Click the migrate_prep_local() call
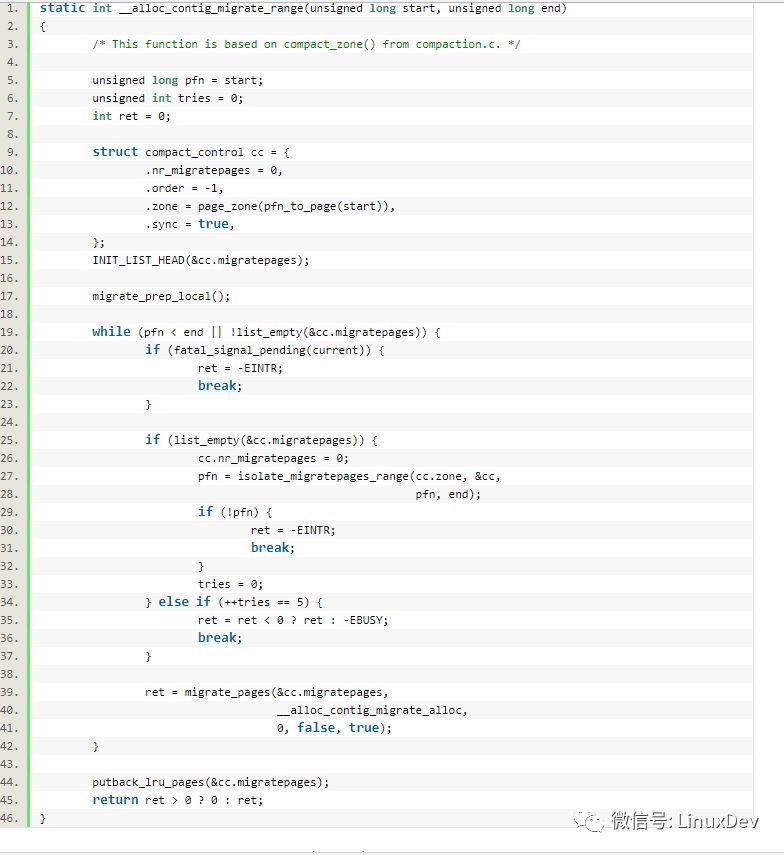The image size is (784, 855). click(161, 296)
